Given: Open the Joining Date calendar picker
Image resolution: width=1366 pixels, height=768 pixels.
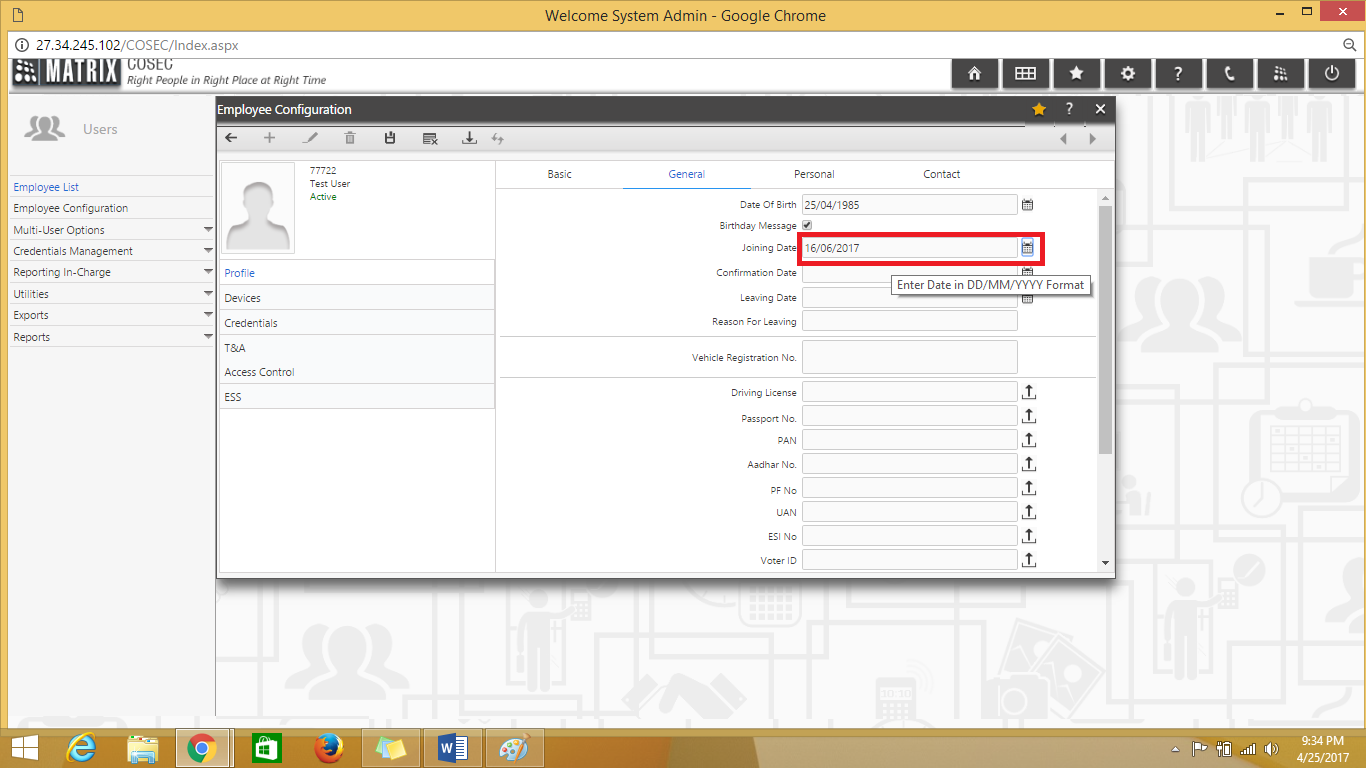Looking at the screenshot, I should click(1027, 247).
